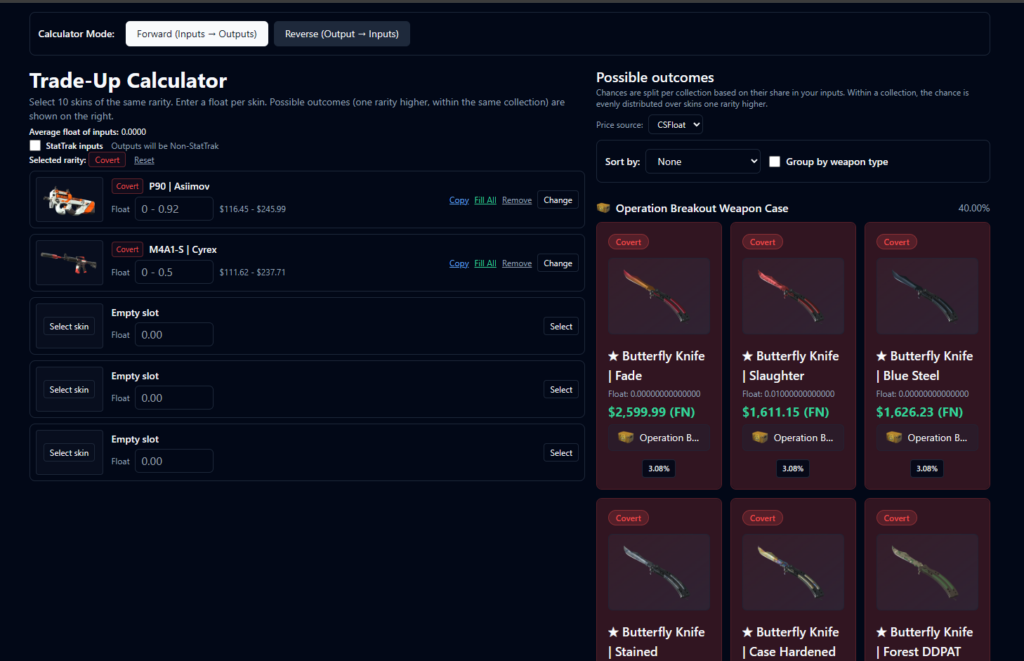The image size is (1024, 661).
Task: Click the P90 Asiimov skin thumbnail
Action: (x=68, y=199)
